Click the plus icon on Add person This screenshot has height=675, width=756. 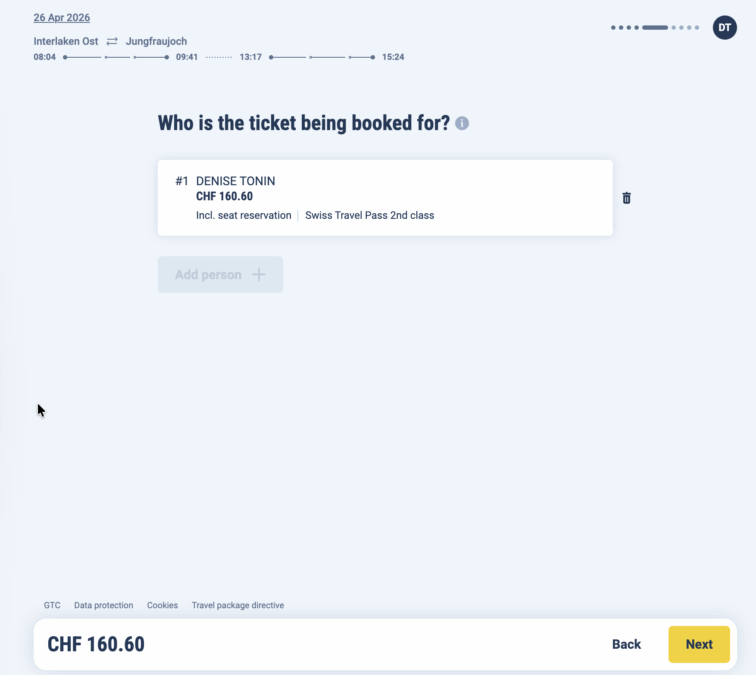pos(259,275)
